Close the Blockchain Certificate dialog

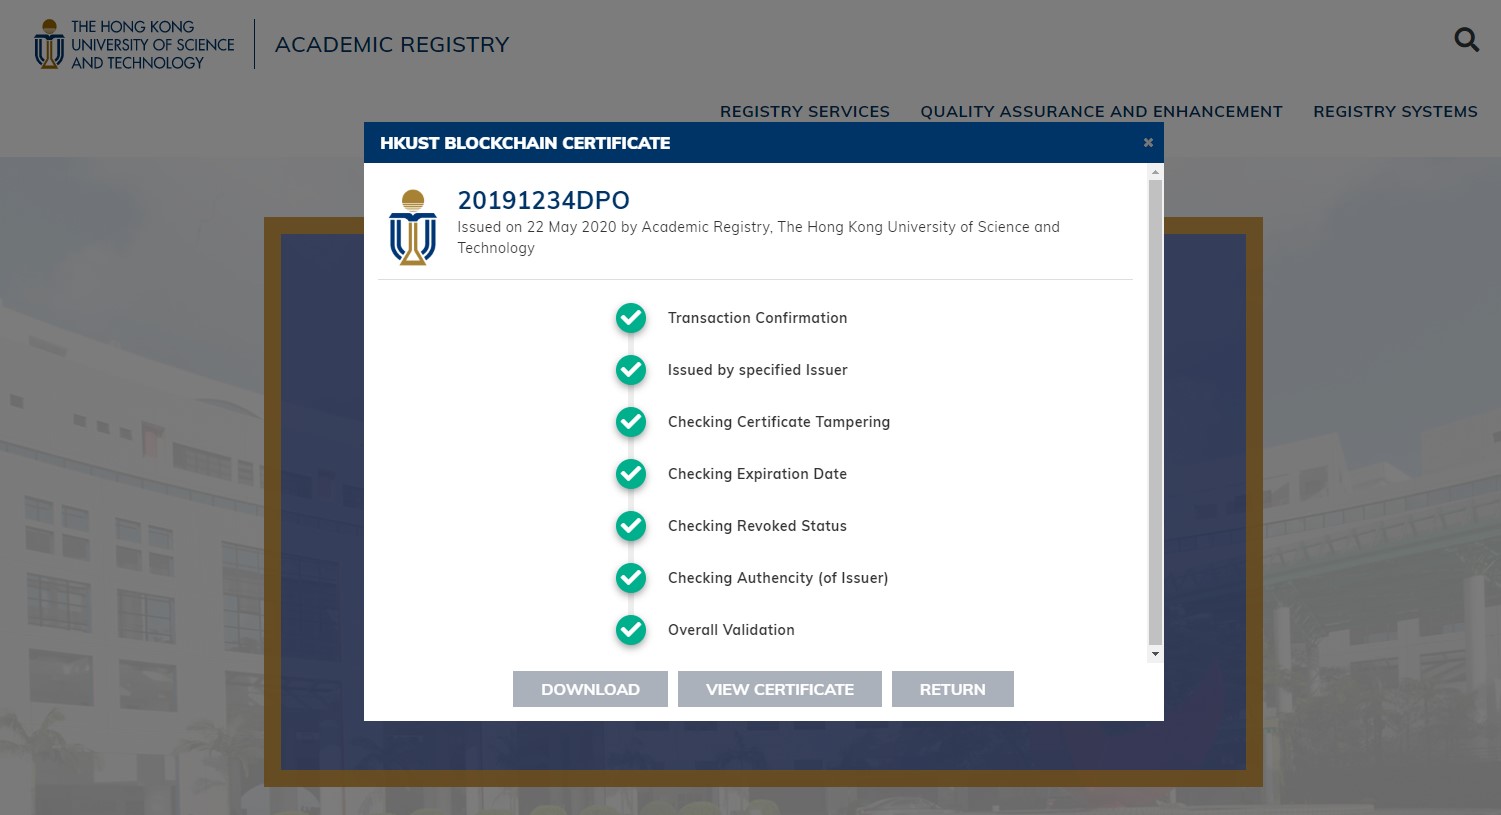pos(1148,143)
